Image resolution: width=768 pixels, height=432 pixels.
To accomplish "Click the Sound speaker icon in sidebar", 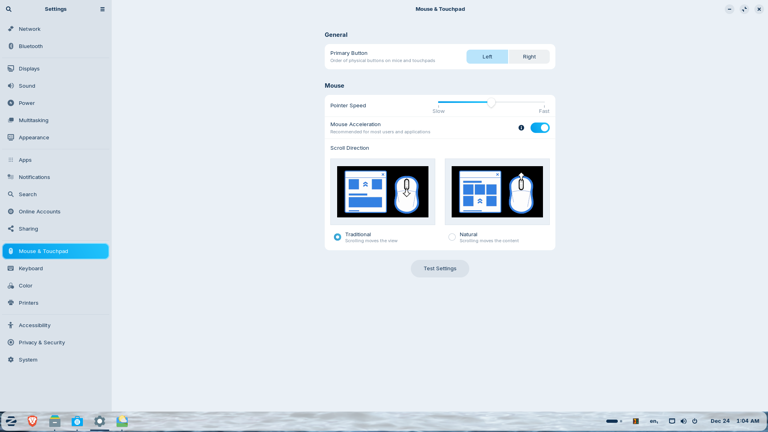I will (11, 86).
